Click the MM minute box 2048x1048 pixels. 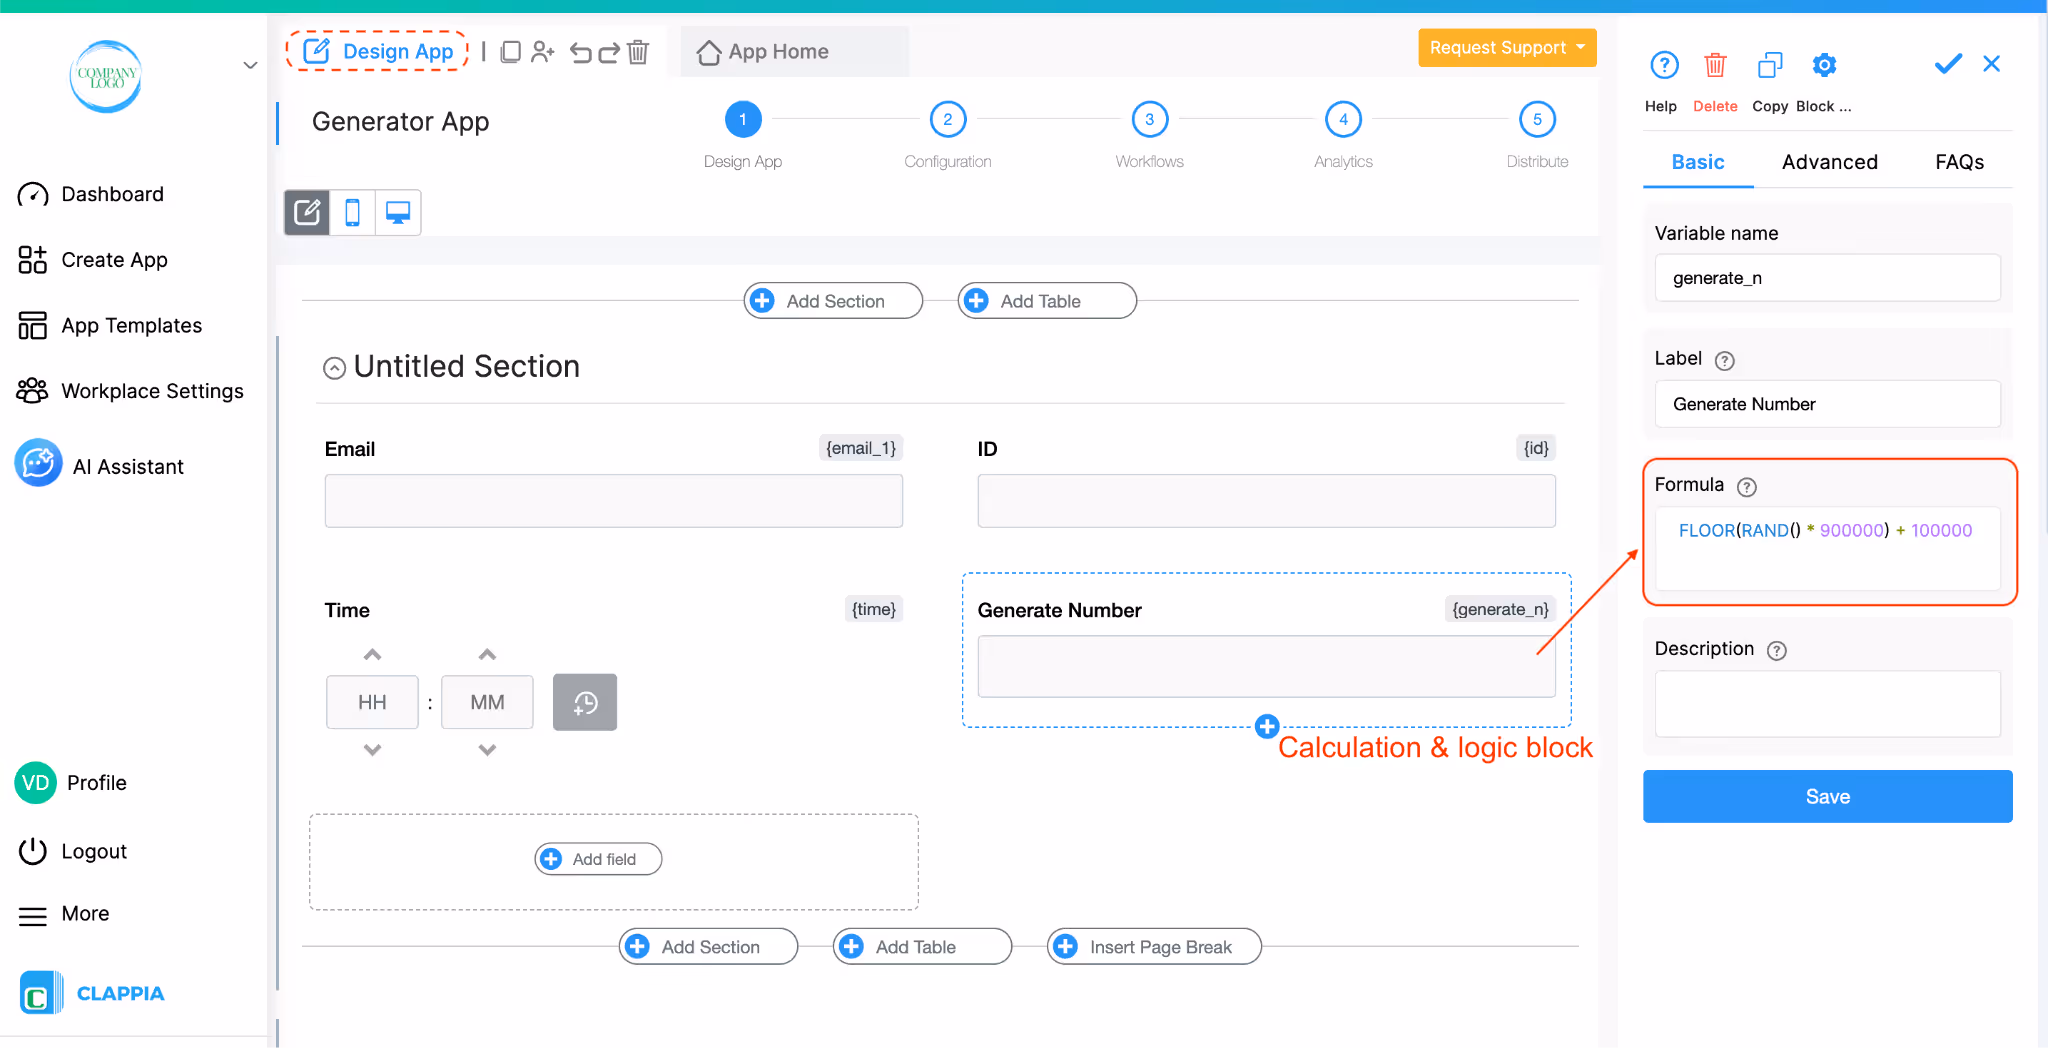[487, 702]
